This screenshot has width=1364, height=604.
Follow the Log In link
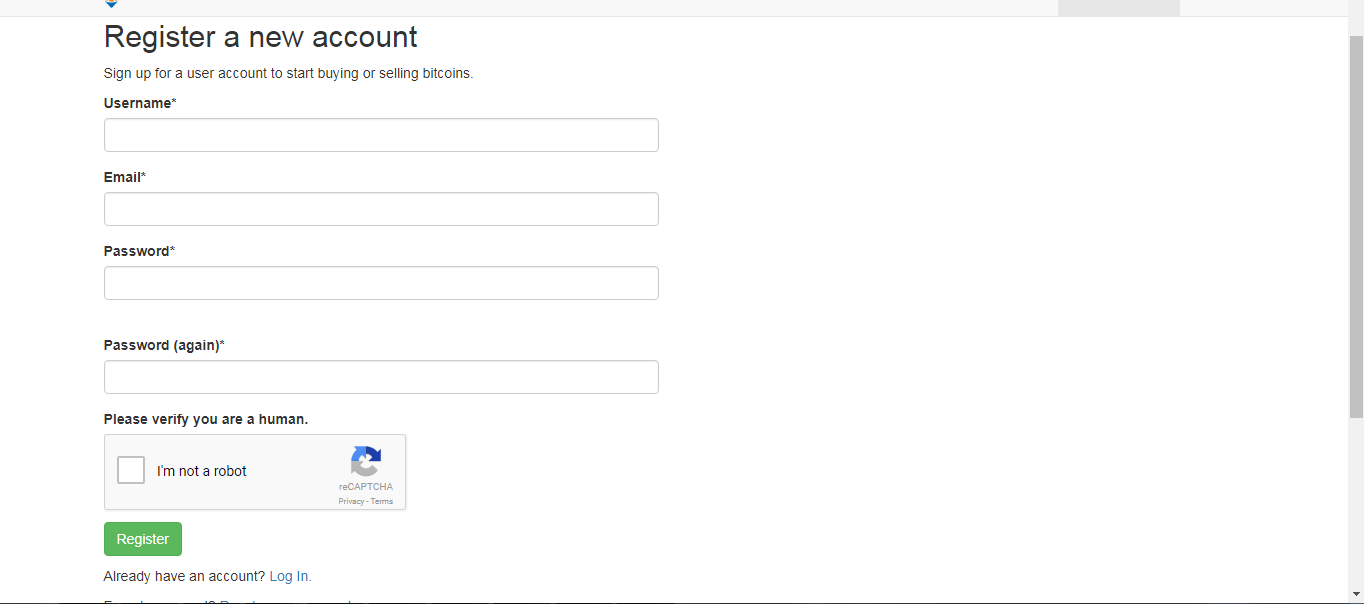(x=290, y=576)
